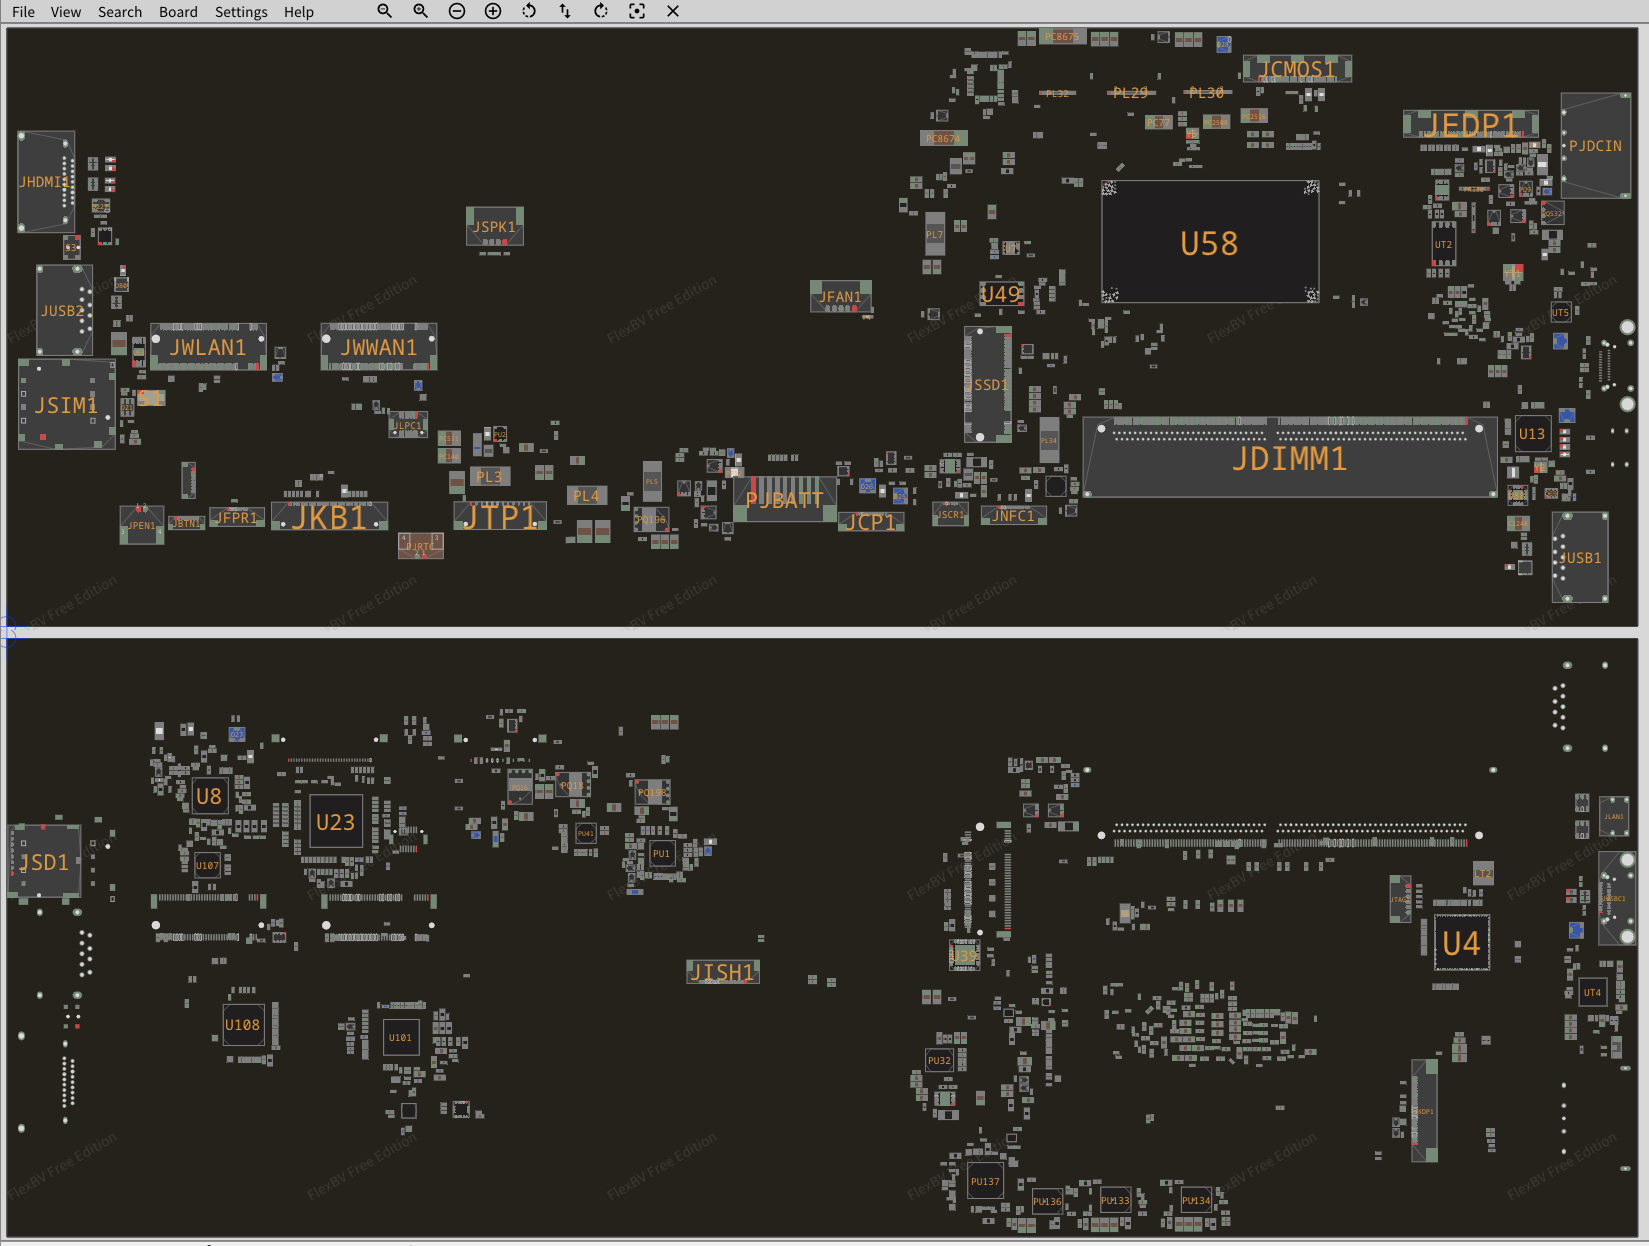Select the U58 chip on the board
This screenshot has height=1246, width=1649.
click(1209, 243)
